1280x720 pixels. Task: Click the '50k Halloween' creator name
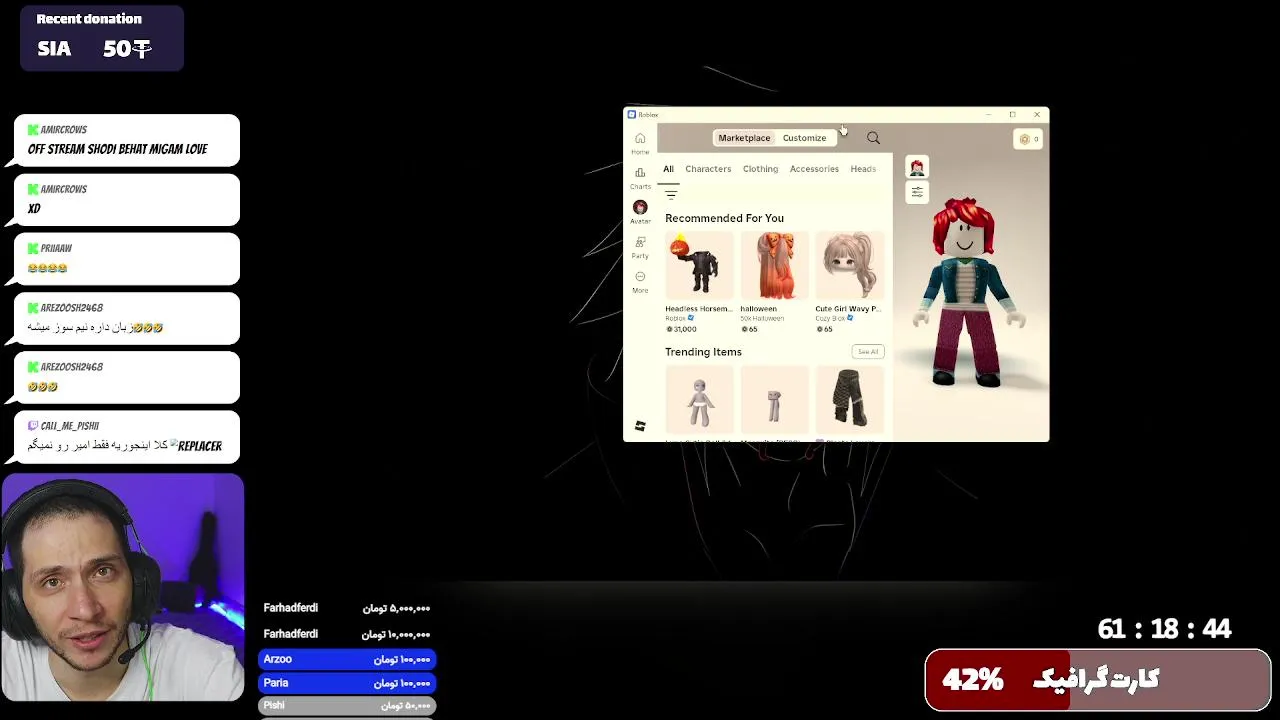coord(762,318)
